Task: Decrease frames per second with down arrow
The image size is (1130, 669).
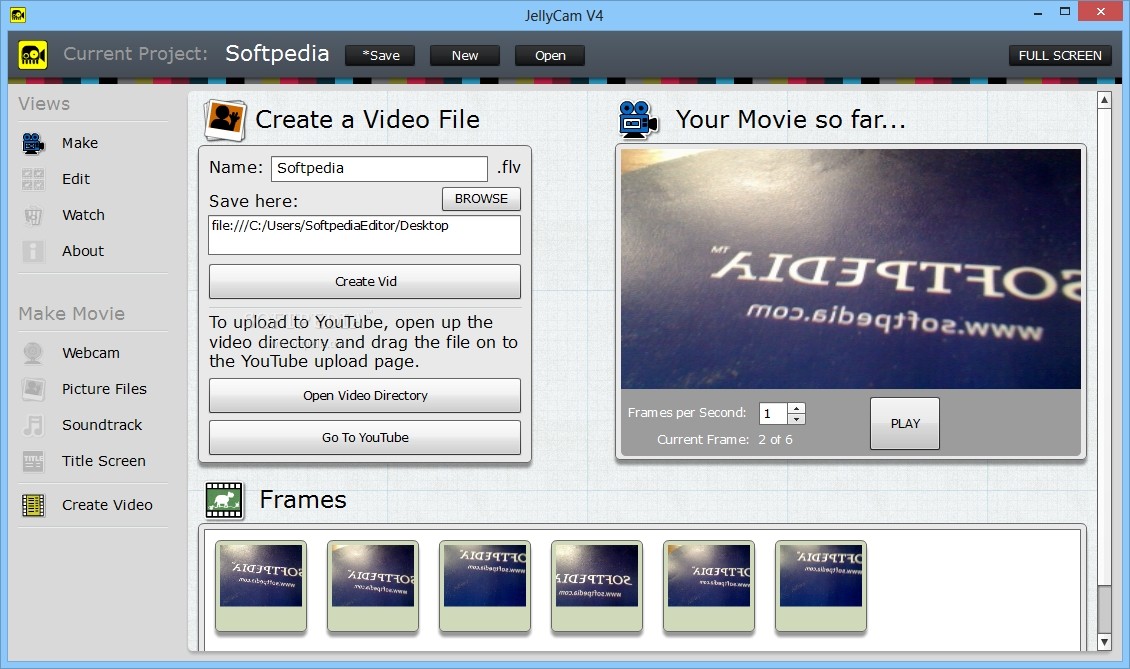Action: (x=796, y=419)
